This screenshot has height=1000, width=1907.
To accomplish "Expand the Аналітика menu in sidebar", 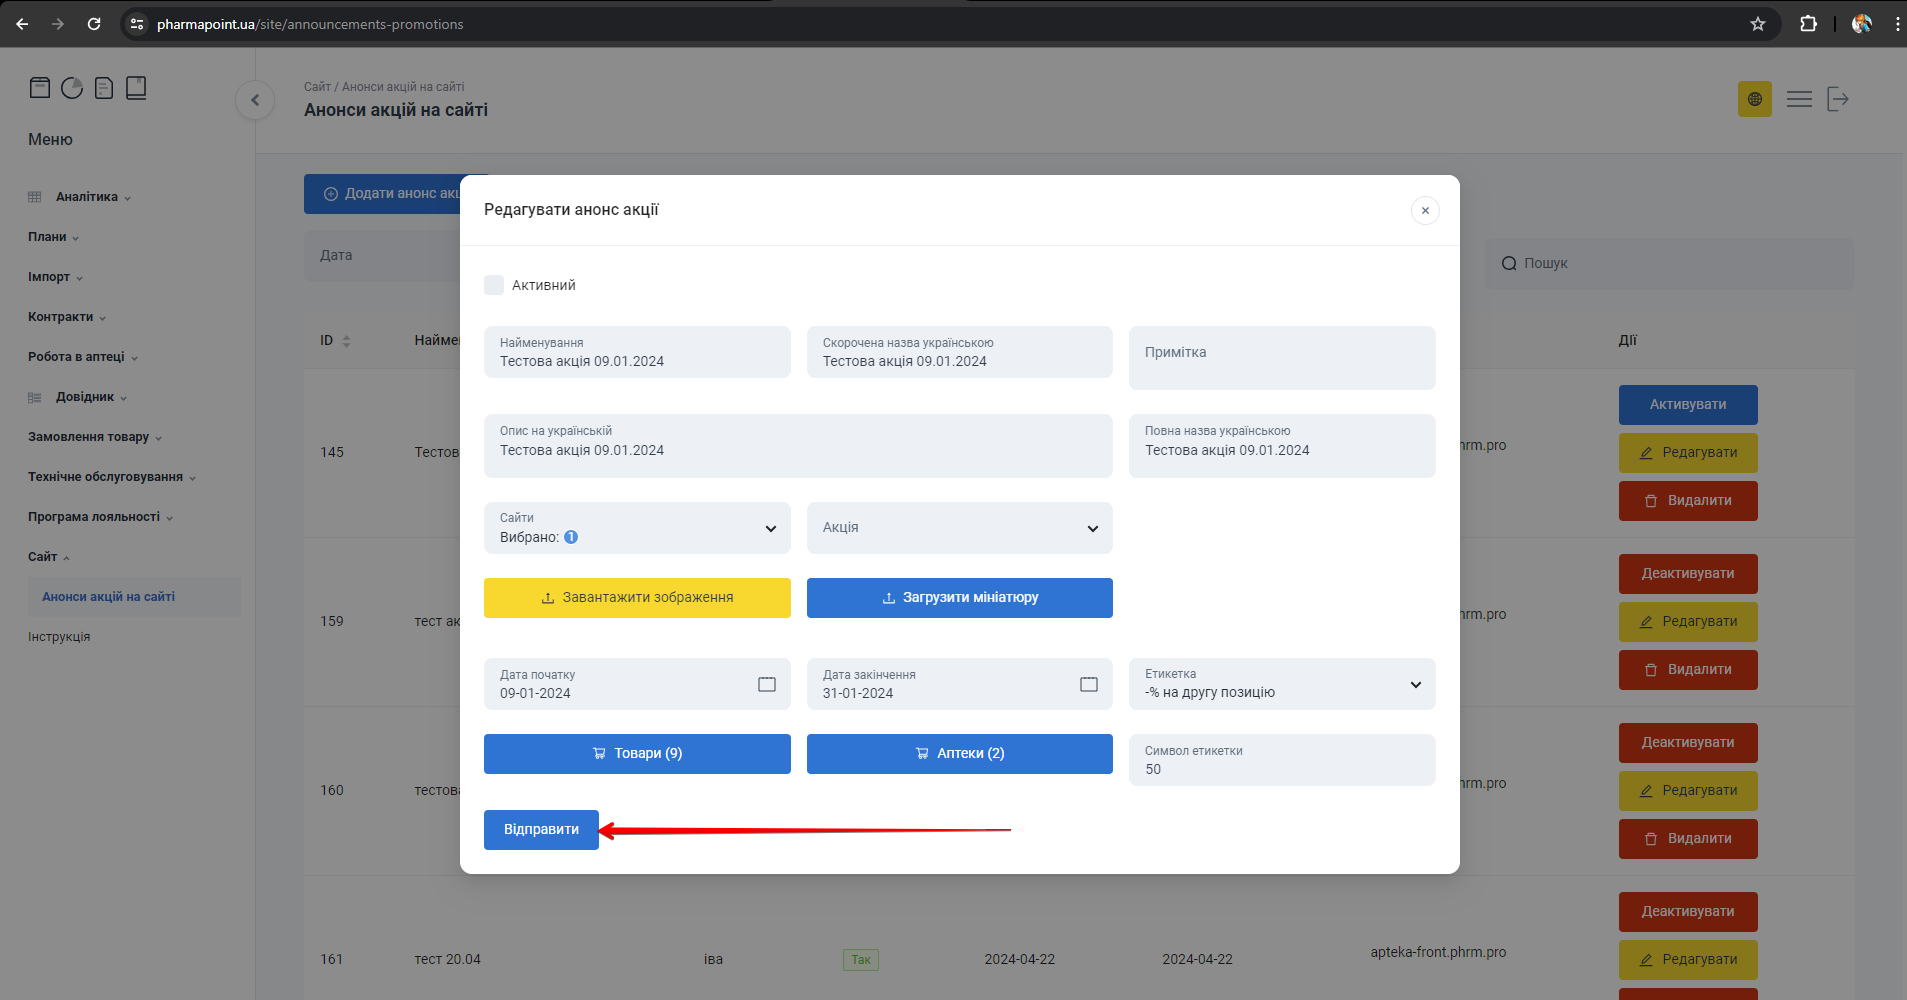I will pyautogui.click(x=87, y=197).
